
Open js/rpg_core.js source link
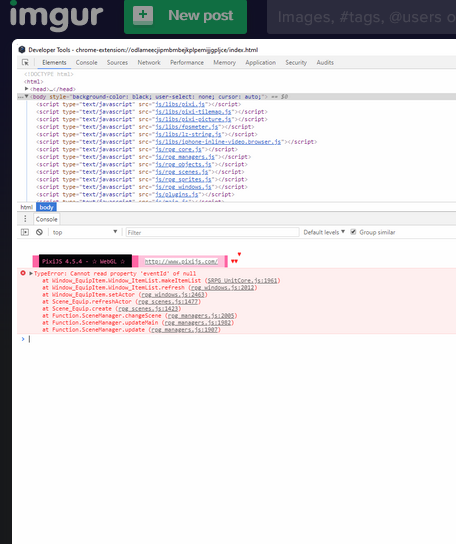point(178,149)
